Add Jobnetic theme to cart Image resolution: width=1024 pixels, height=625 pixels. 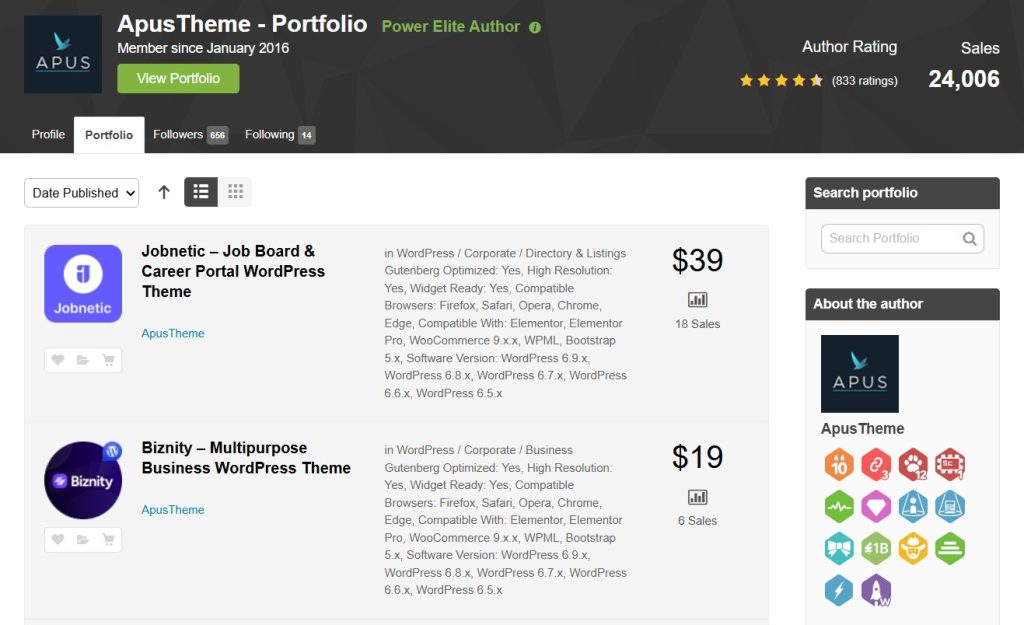pyautogui.click(x=108, y=360)
